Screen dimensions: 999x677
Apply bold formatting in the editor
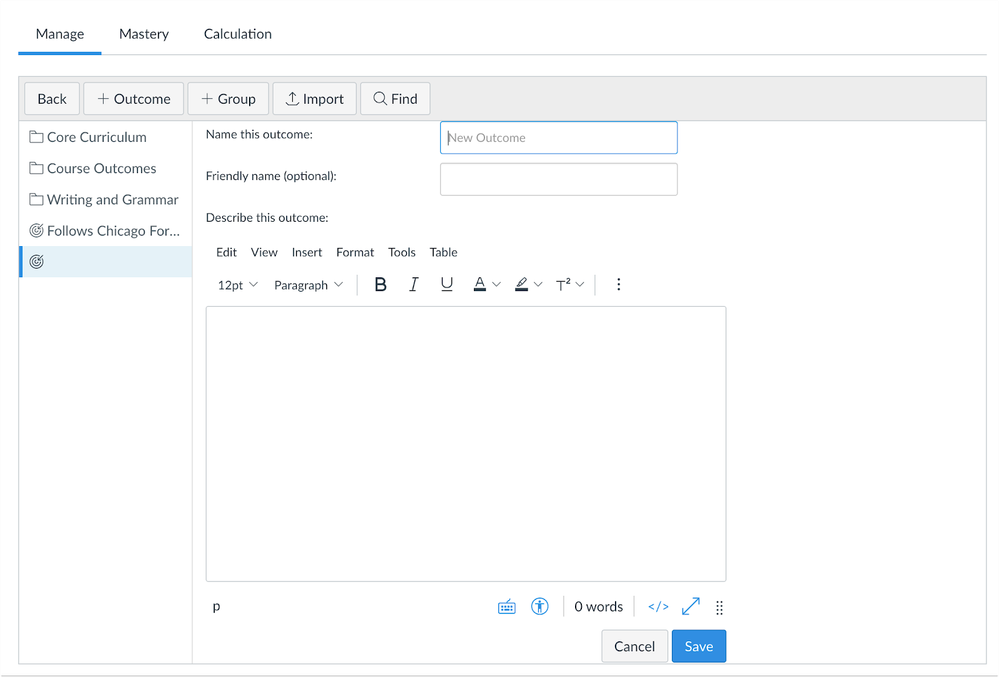coord(380,285)
